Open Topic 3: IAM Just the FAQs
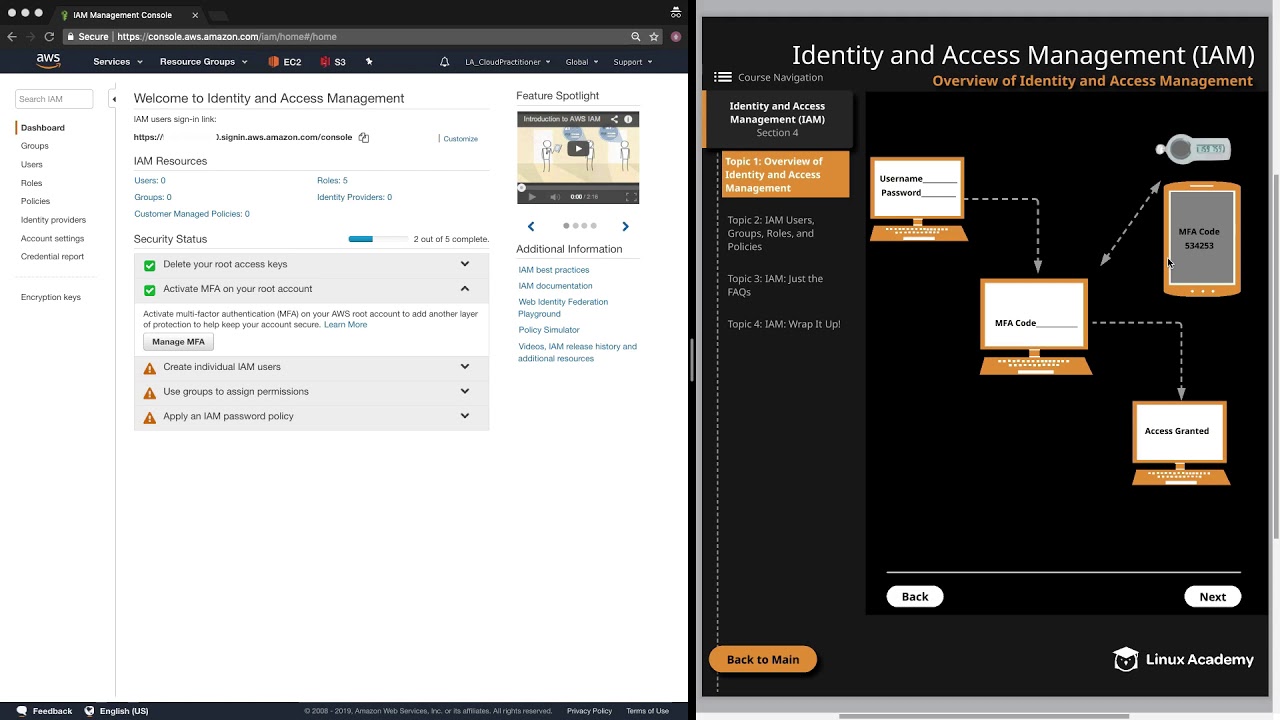Image resolution: width=1280 pixels, height=720 pixels. tap(775, 285)
